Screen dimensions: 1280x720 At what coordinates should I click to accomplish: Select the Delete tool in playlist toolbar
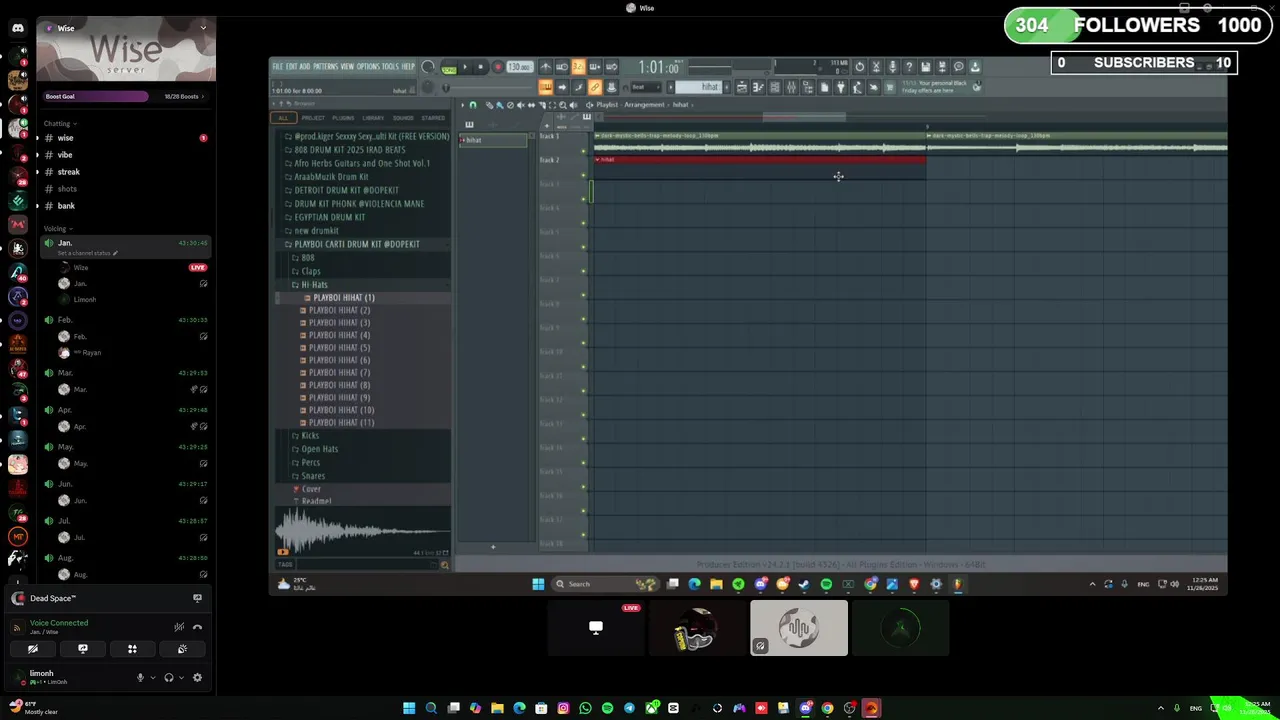coord(510,105)
